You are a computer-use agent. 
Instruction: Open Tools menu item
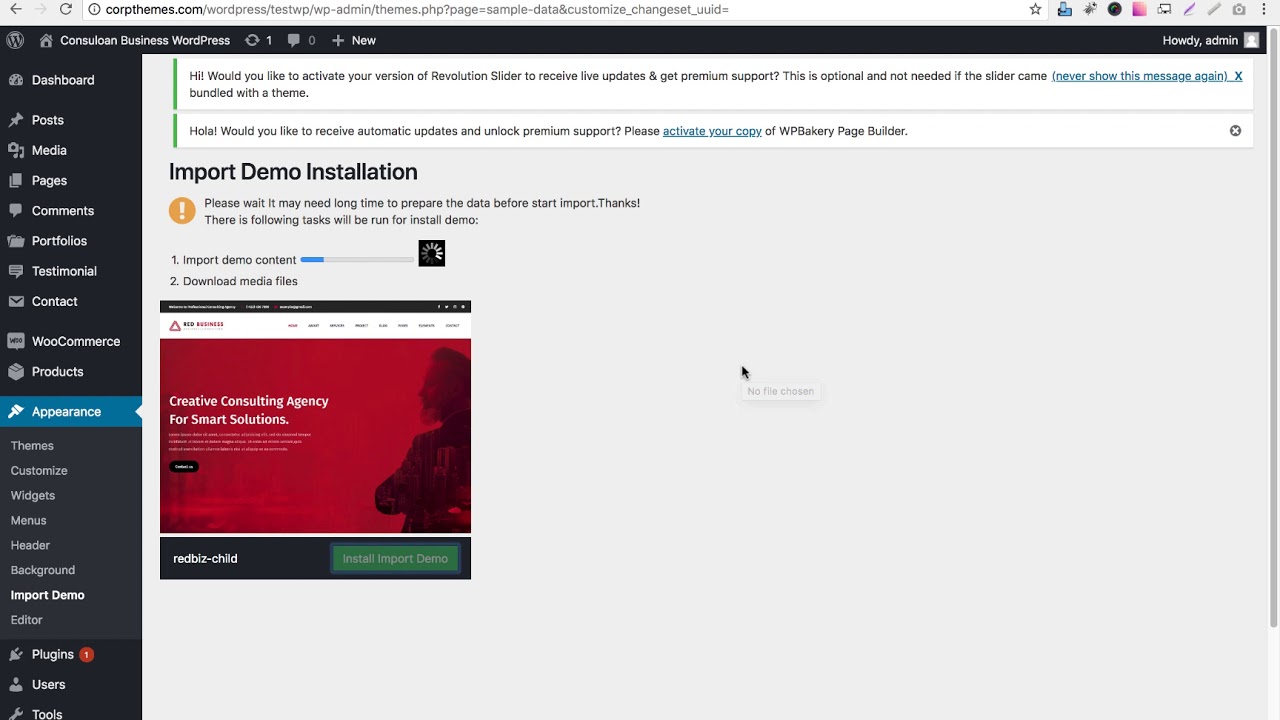(47, 714)
